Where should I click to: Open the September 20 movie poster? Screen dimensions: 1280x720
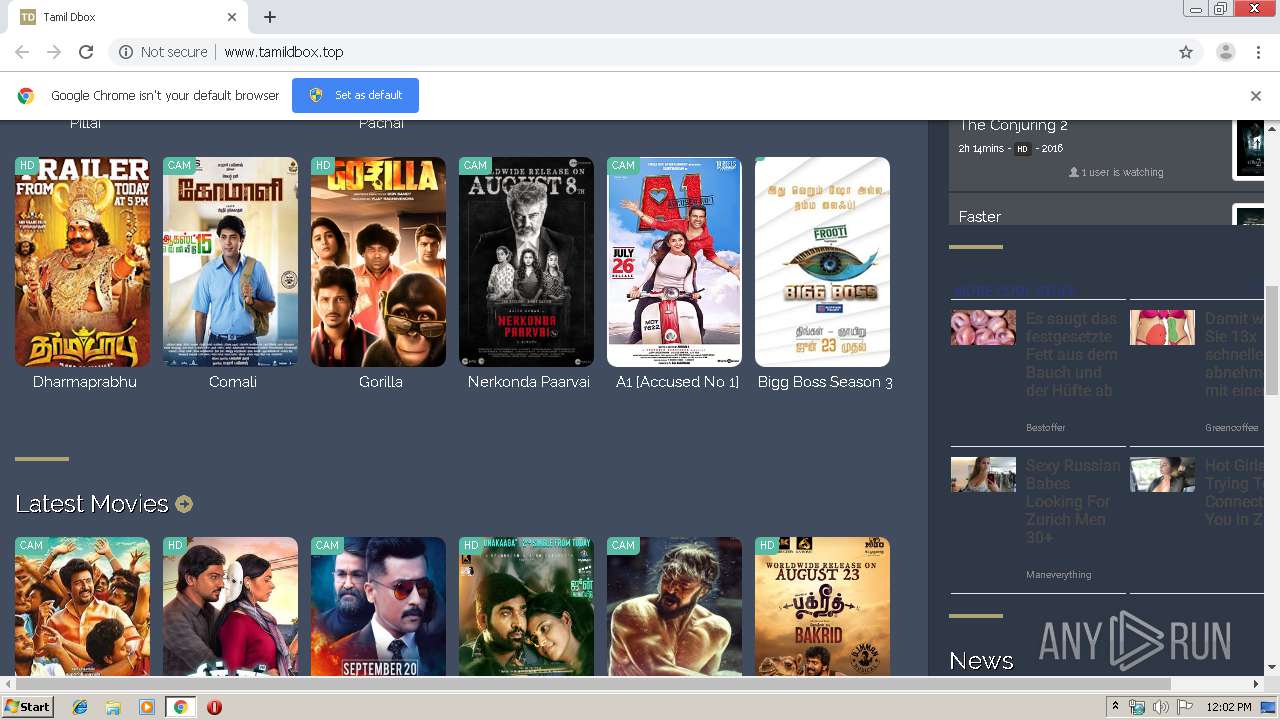(378, 607)
